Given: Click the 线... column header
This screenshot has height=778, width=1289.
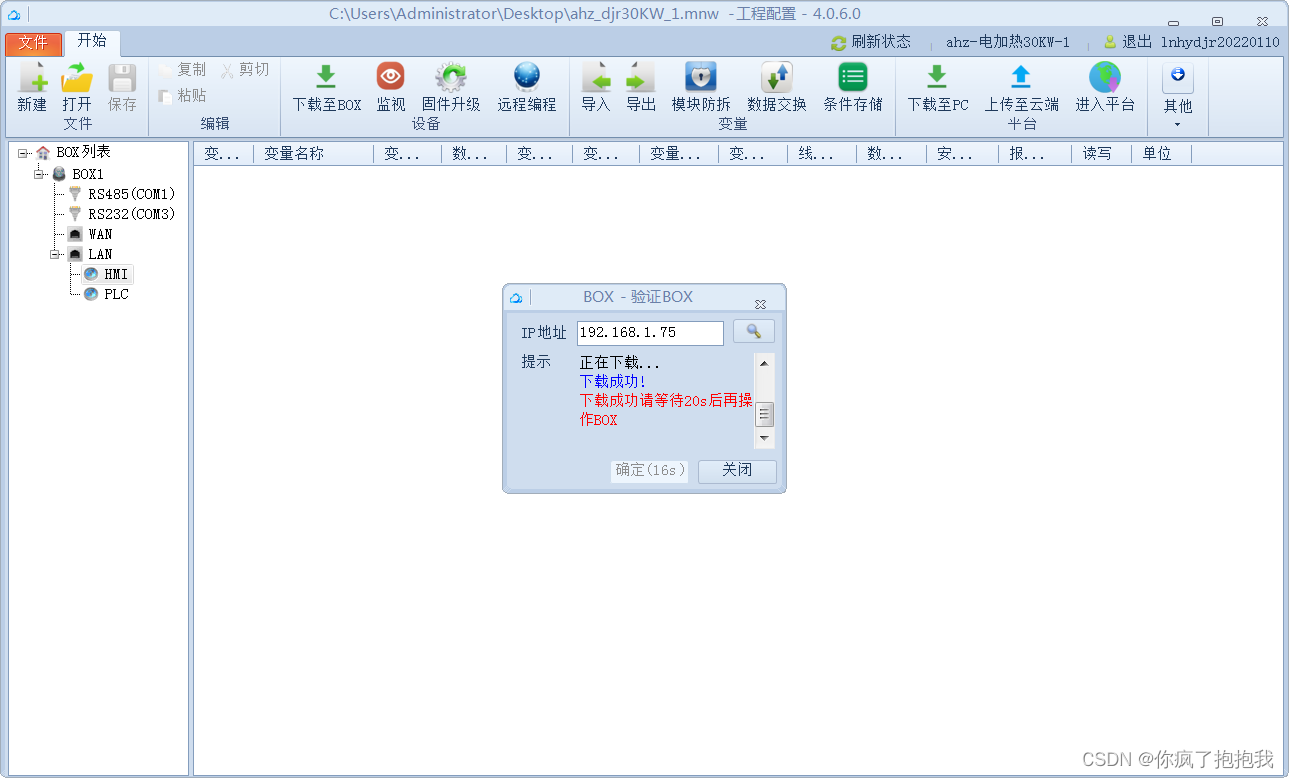Looking at the screenshot, I should [x=822, y=154].
